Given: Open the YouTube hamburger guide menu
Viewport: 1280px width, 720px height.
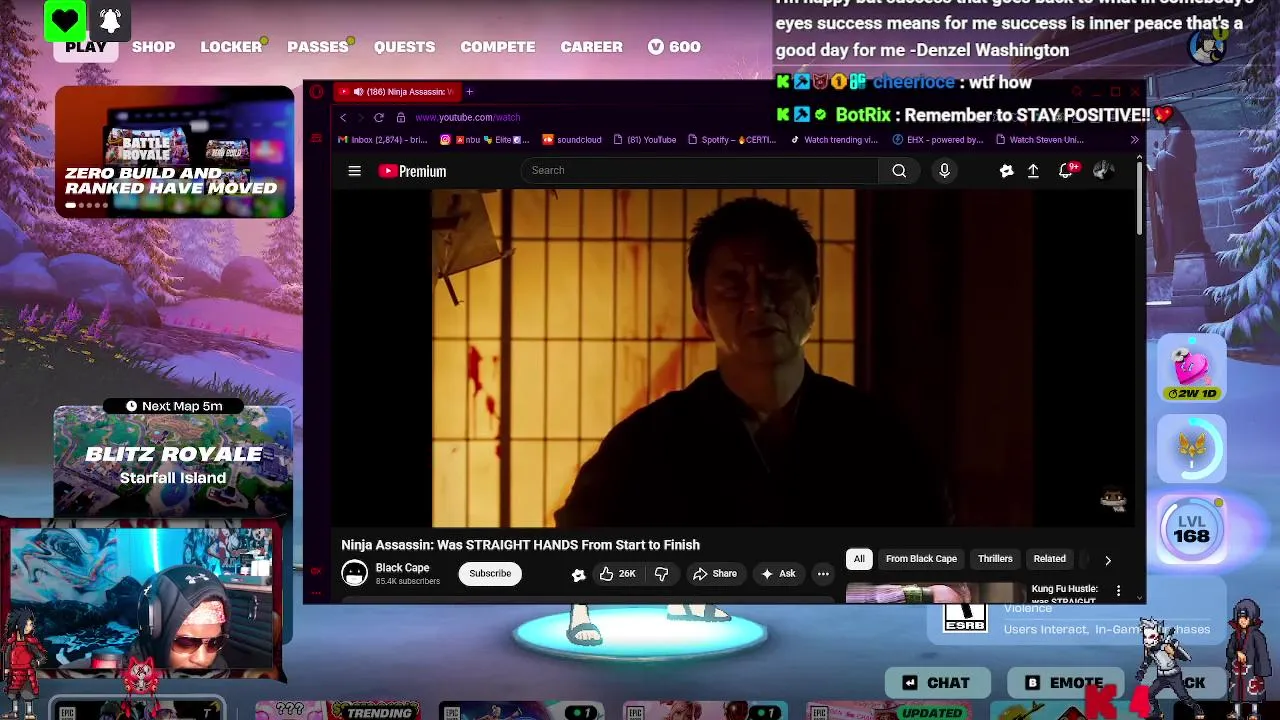Looking at the screenshot, I should coord(354,171).
